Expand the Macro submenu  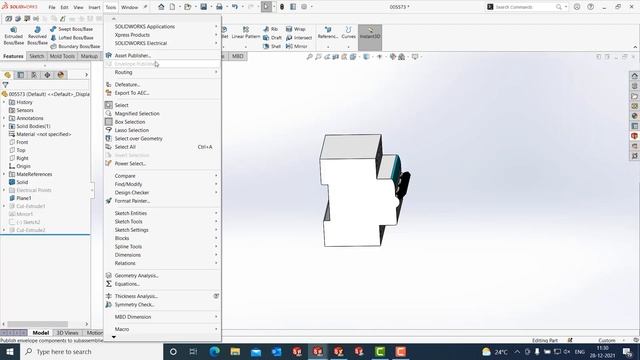pyautogui.click(x=162, y=329)
